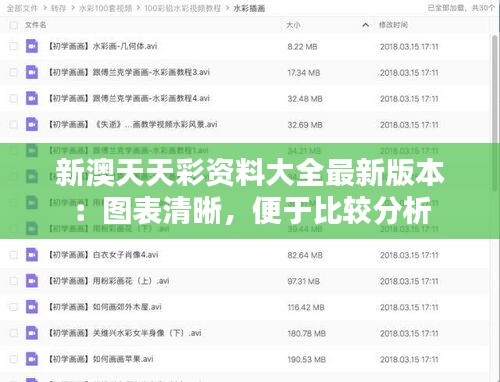Check the box for 如何画画苹果.avi
The image size is (500, 382).
coord(13,359)
